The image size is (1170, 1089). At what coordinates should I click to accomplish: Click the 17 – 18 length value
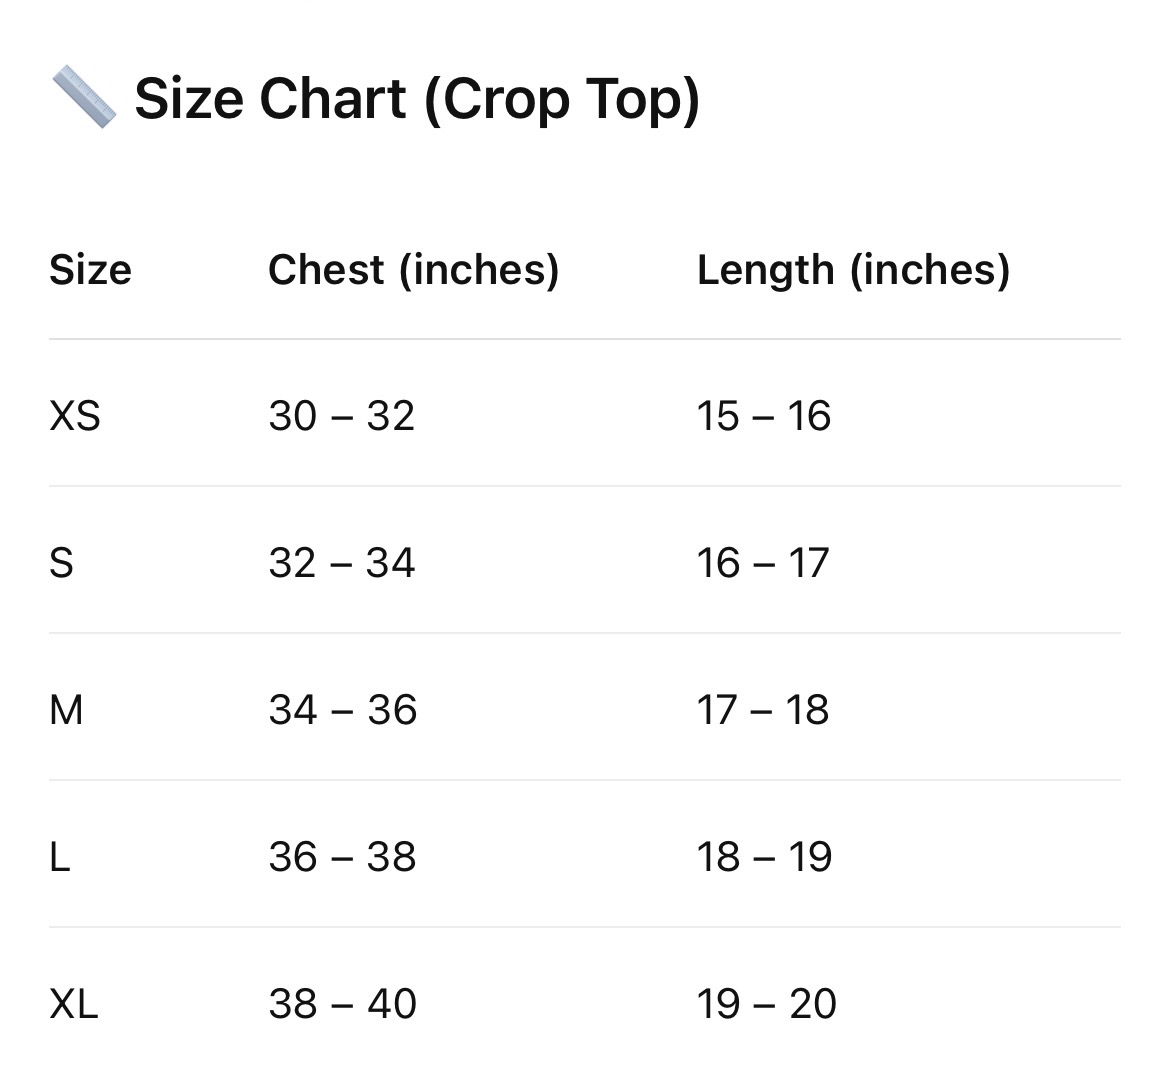763,710
